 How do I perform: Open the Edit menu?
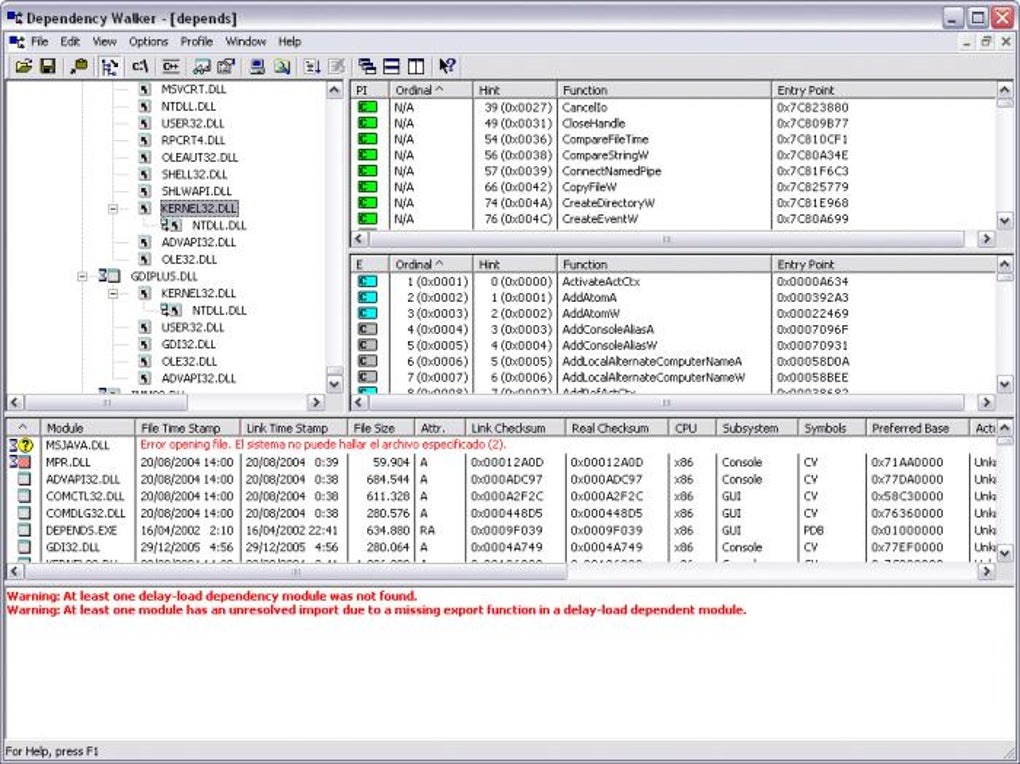pos(70,42)
